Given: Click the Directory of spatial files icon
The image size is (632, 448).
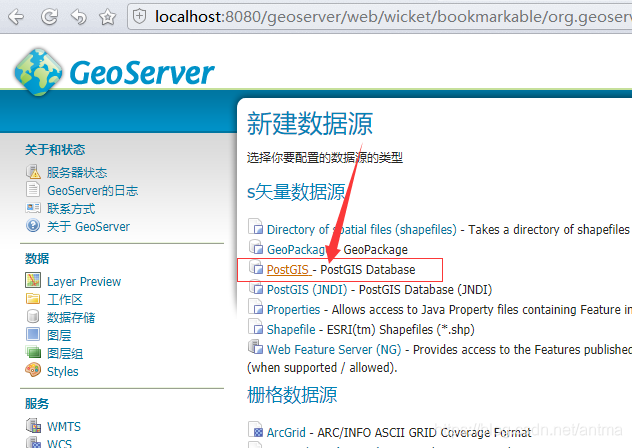Looking at the screenshot, I should pos(256,227).
